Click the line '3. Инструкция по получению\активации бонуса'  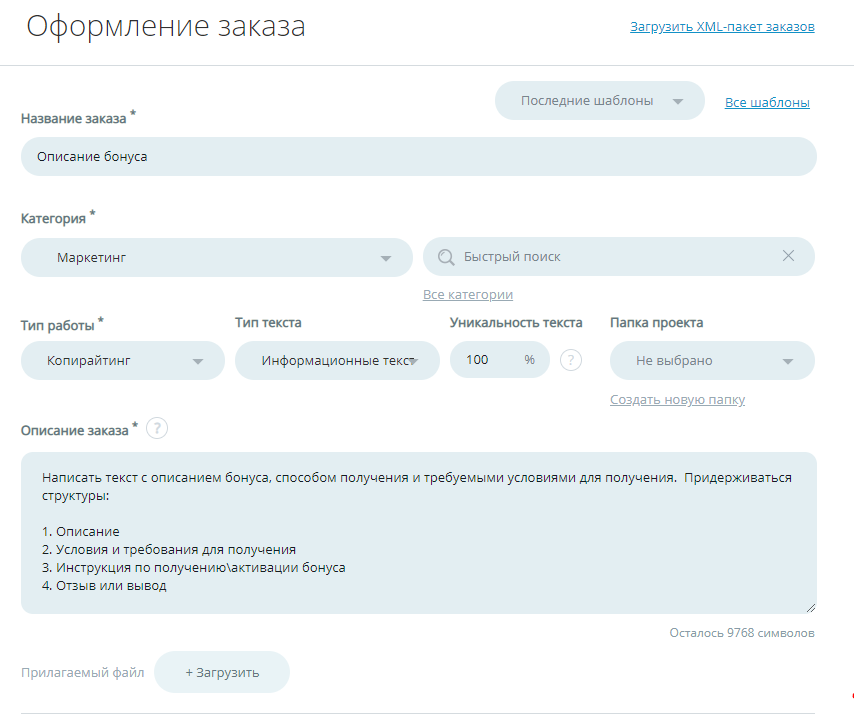[193, 568]
